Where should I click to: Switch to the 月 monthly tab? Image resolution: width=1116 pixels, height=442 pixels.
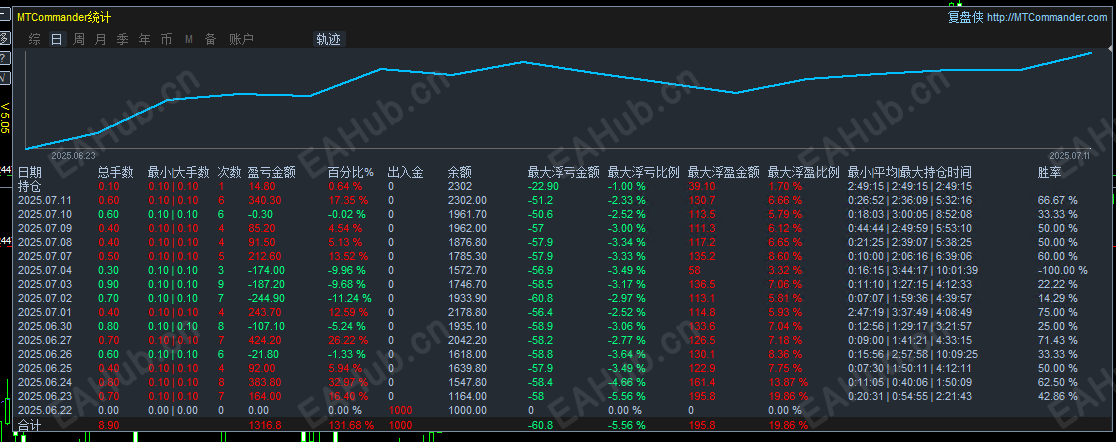pyautogui.click(x=100, y=40)
